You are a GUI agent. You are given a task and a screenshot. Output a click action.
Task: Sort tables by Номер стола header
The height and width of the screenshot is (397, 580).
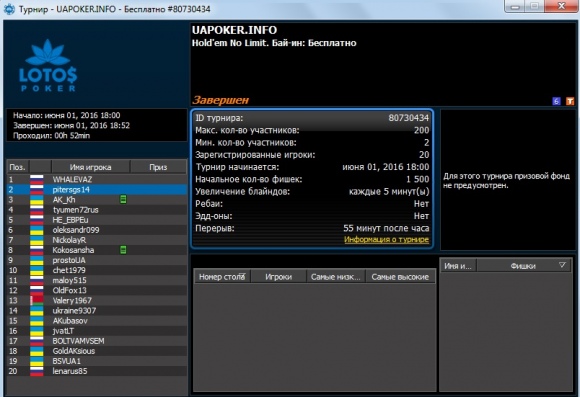click(x=222, y=277)
